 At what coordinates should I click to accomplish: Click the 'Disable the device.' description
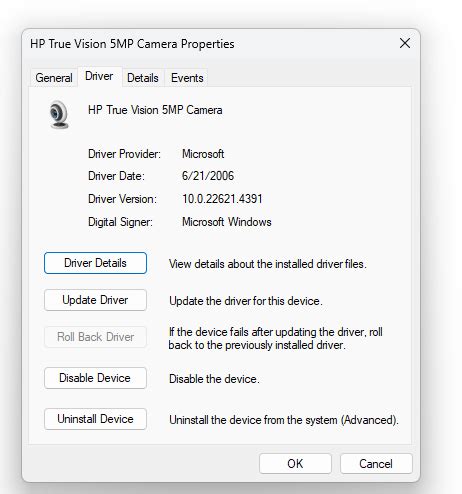pos(214,379)
